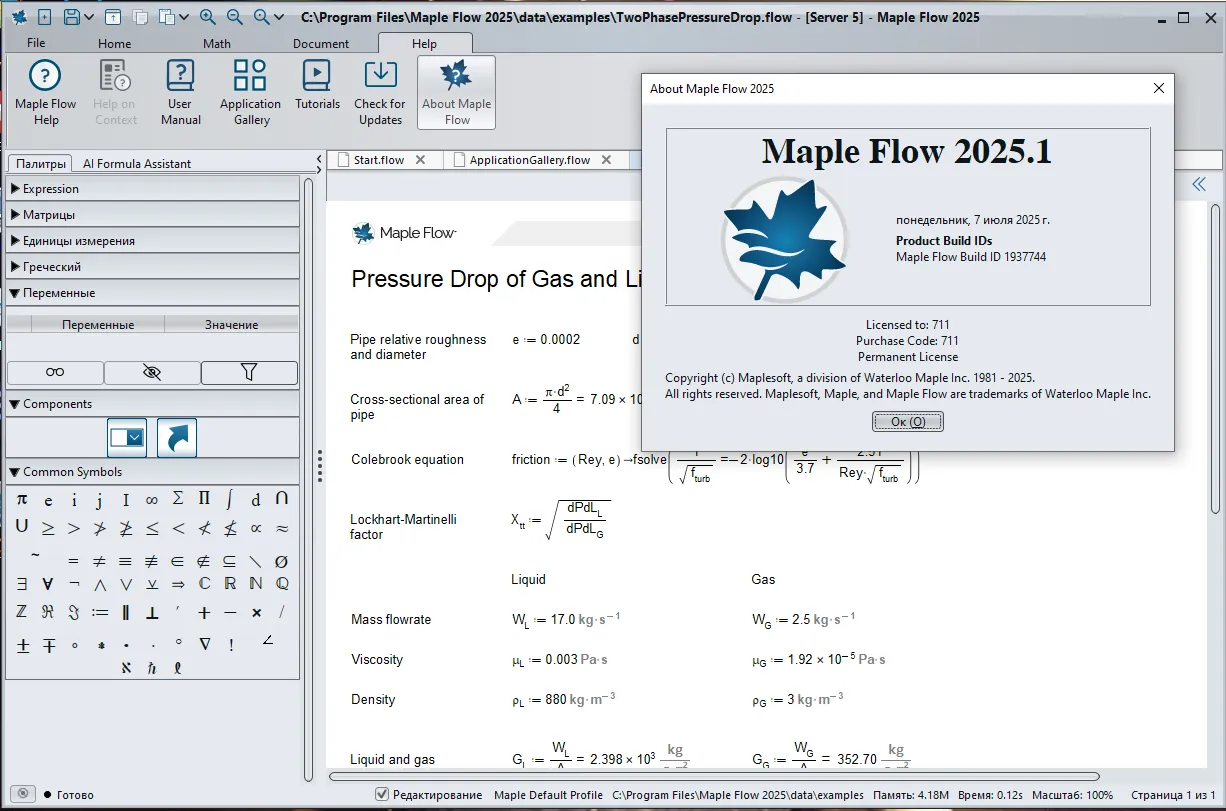
Task: Create a new document from quick toolbar
Action: pyautogui.click(x=43, y=17)
